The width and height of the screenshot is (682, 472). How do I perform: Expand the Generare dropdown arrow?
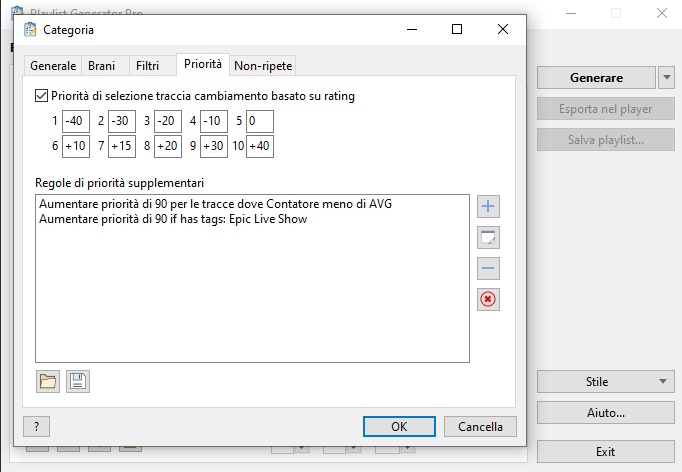point(667,78)
